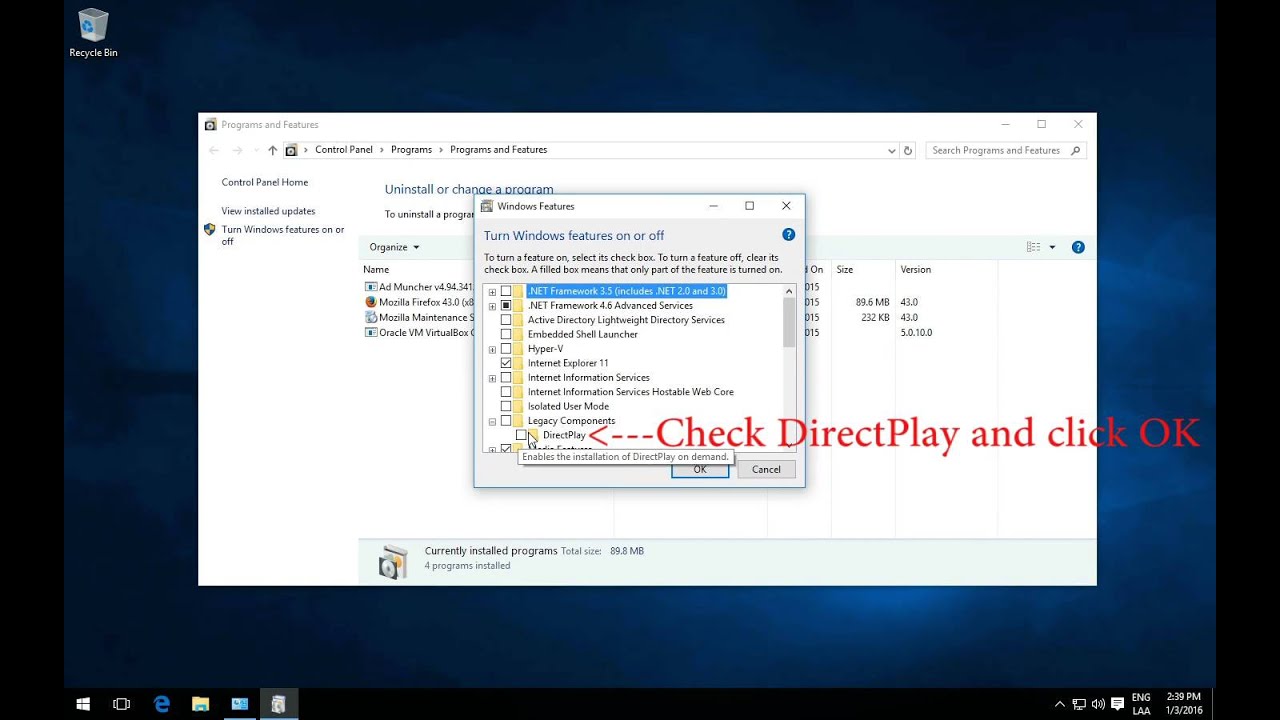This screenshot has height=720, width=1280.
Task: Expand the Hyper-V tree node
Action: (492, 350)
